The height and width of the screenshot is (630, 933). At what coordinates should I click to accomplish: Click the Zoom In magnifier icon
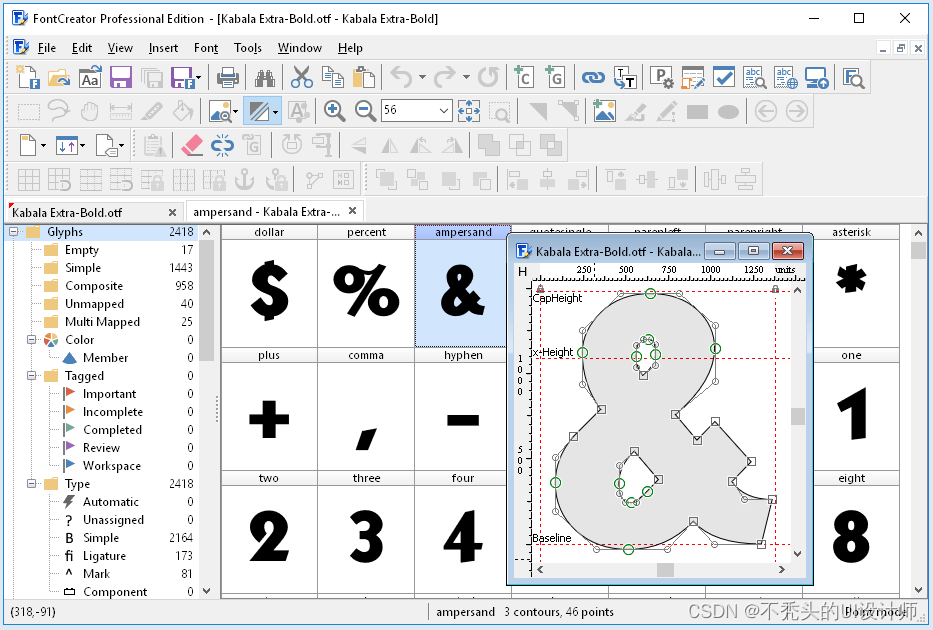334,111
